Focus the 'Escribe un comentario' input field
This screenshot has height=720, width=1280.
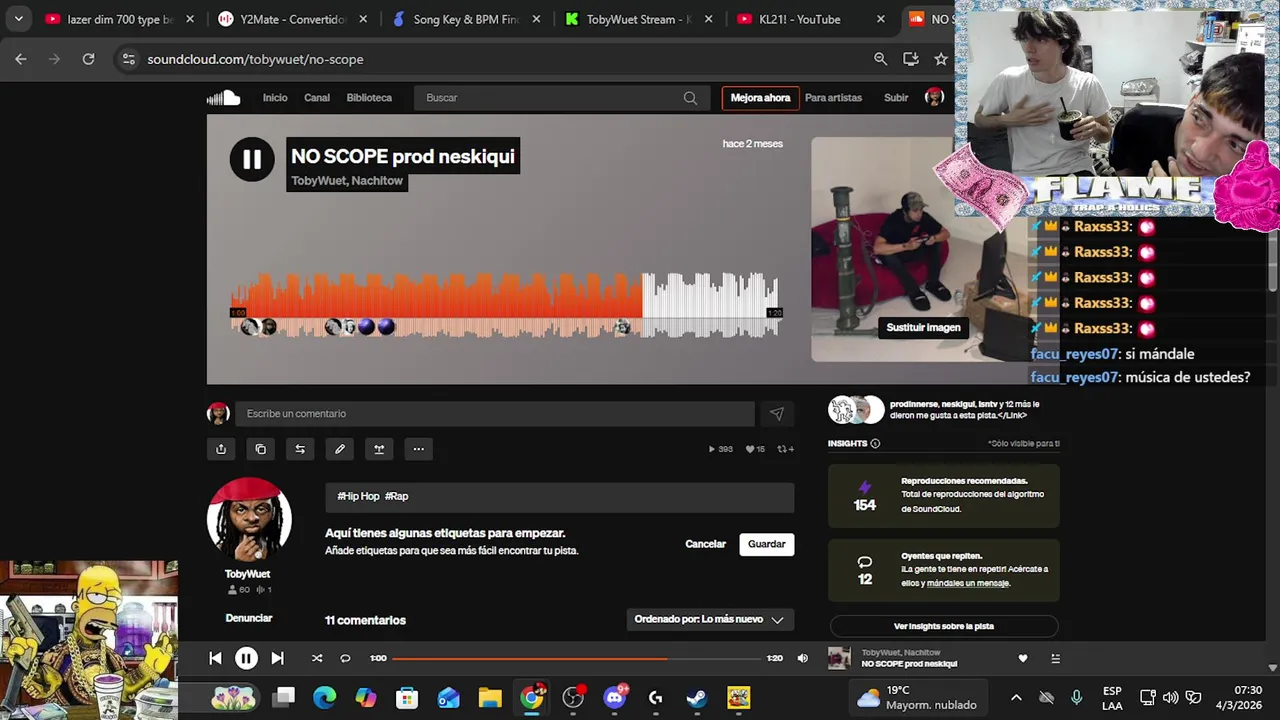coord(494,414)
